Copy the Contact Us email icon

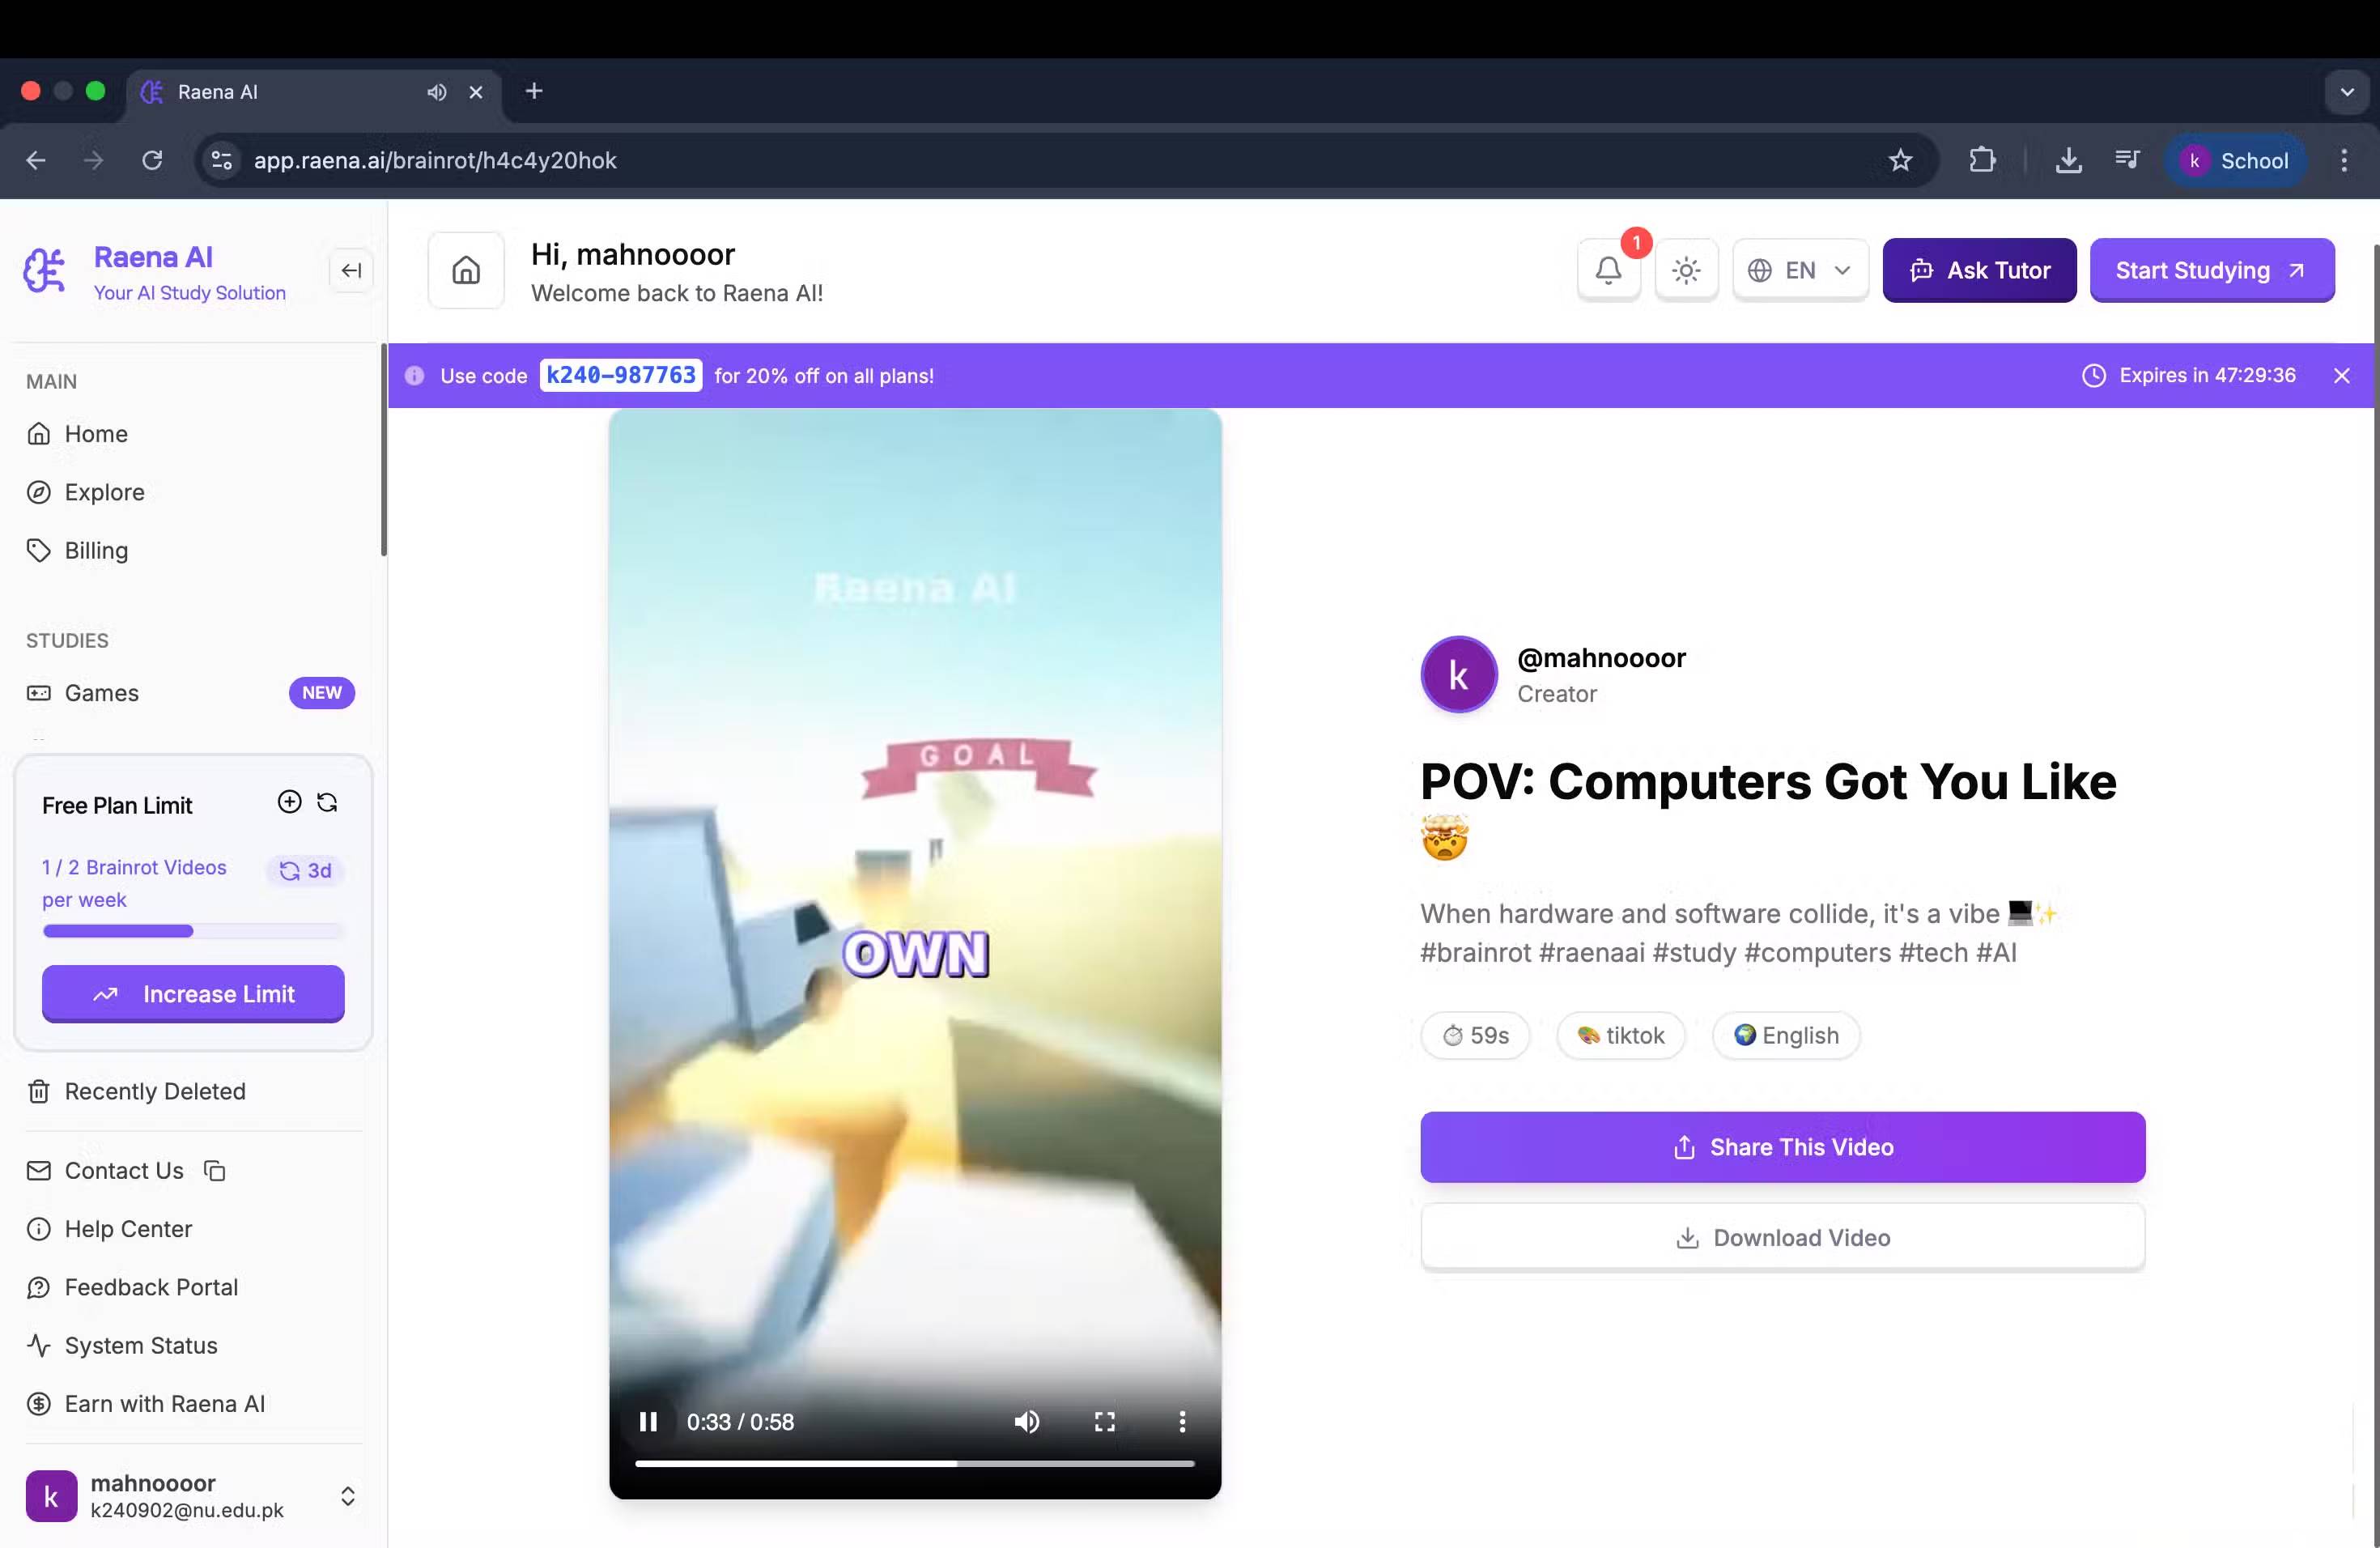[214, 1170]
